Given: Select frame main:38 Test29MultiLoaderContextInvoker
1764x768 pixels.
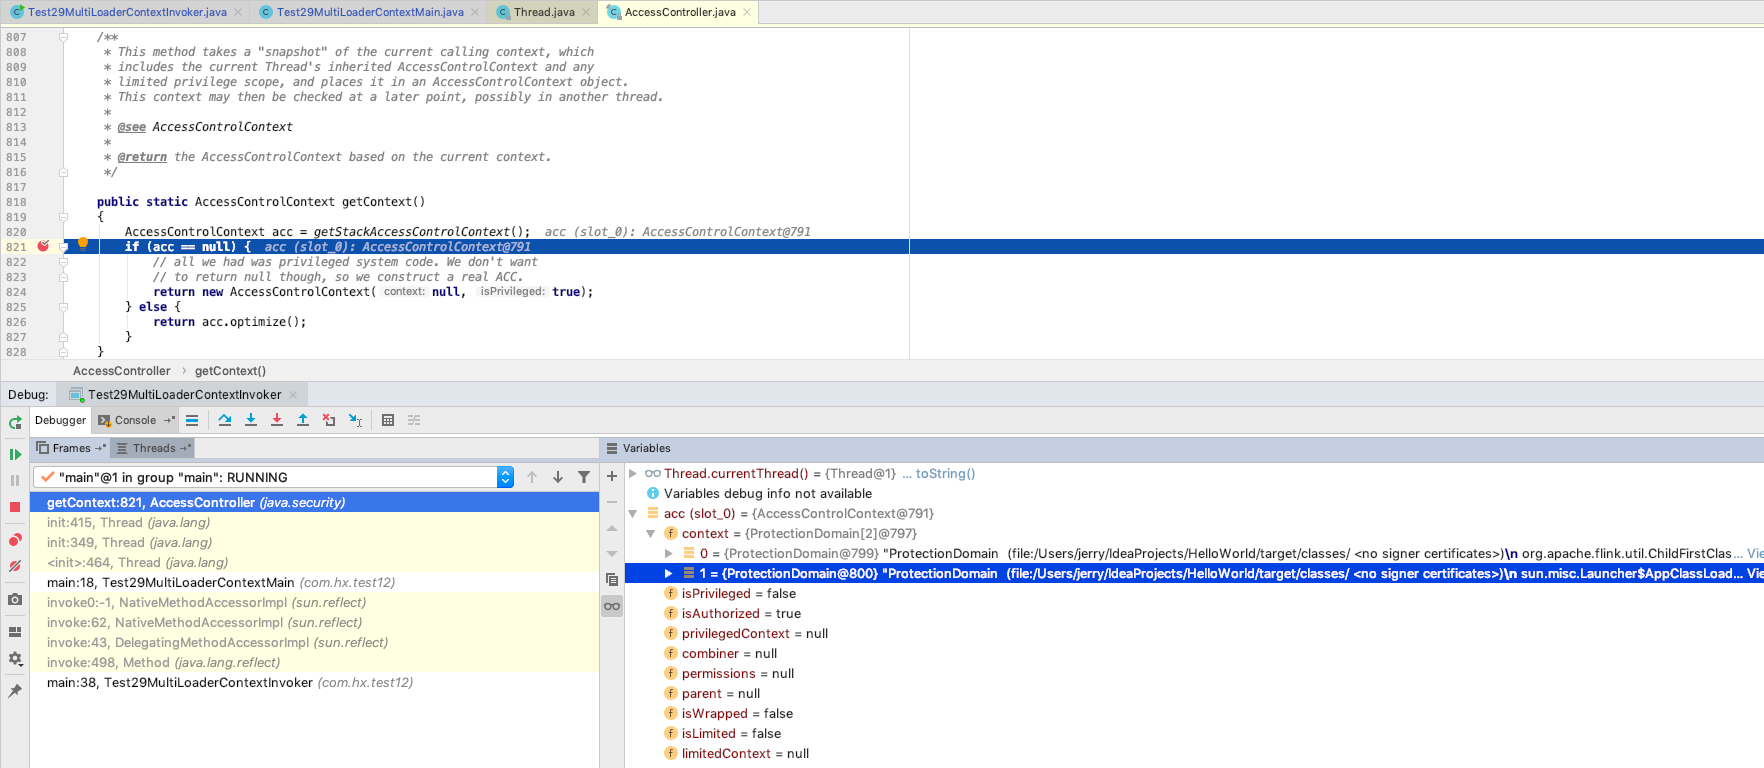Looking at the screenshot, I should pos(314,682).
